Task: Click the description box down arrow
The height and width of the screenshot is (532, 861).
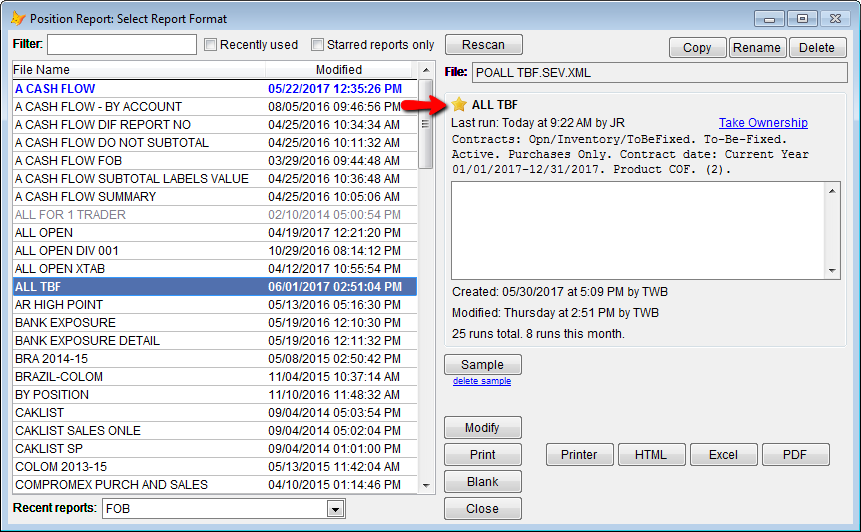Action: point(832,270)
